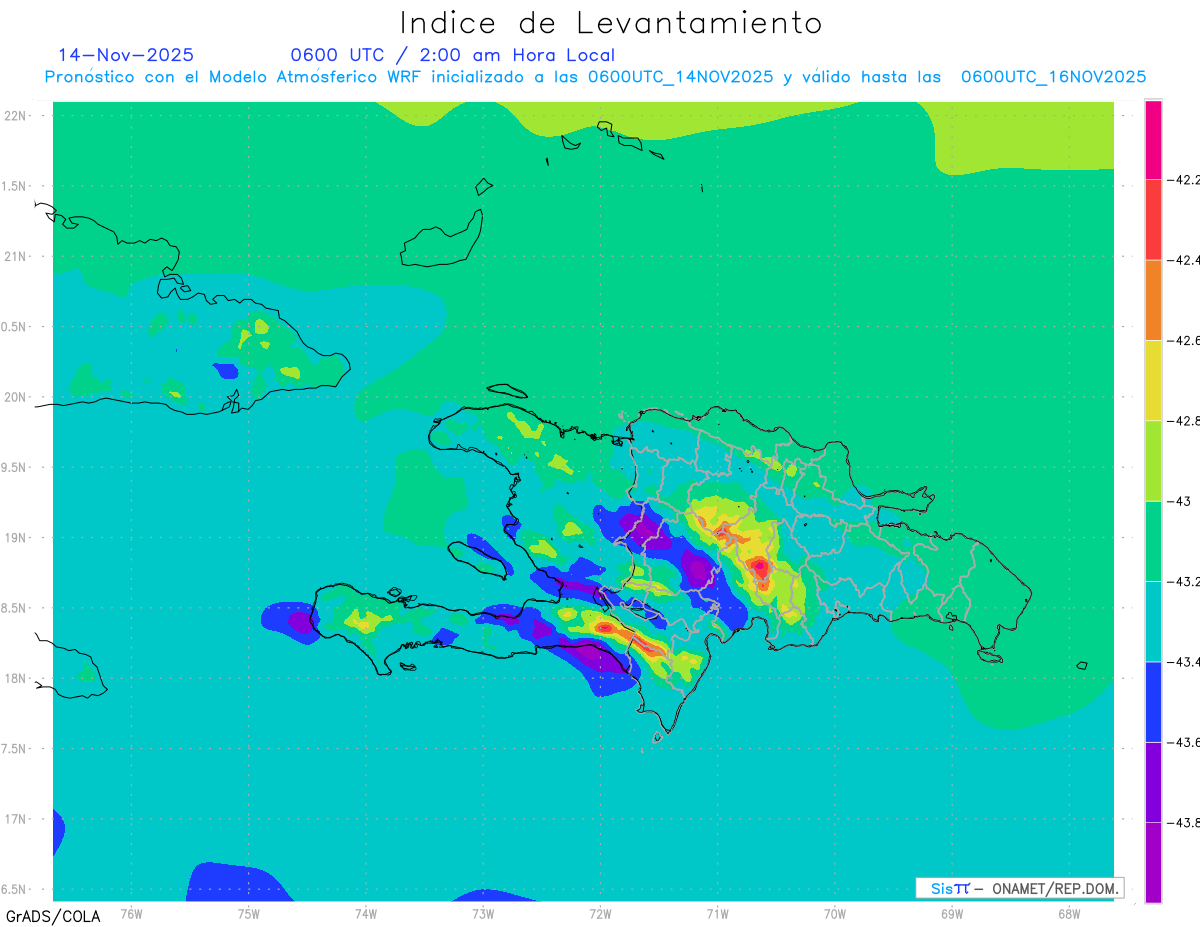Click the '75W' longitude label
The height and width of the screenshot is (927, 1200).
point(249,913)
